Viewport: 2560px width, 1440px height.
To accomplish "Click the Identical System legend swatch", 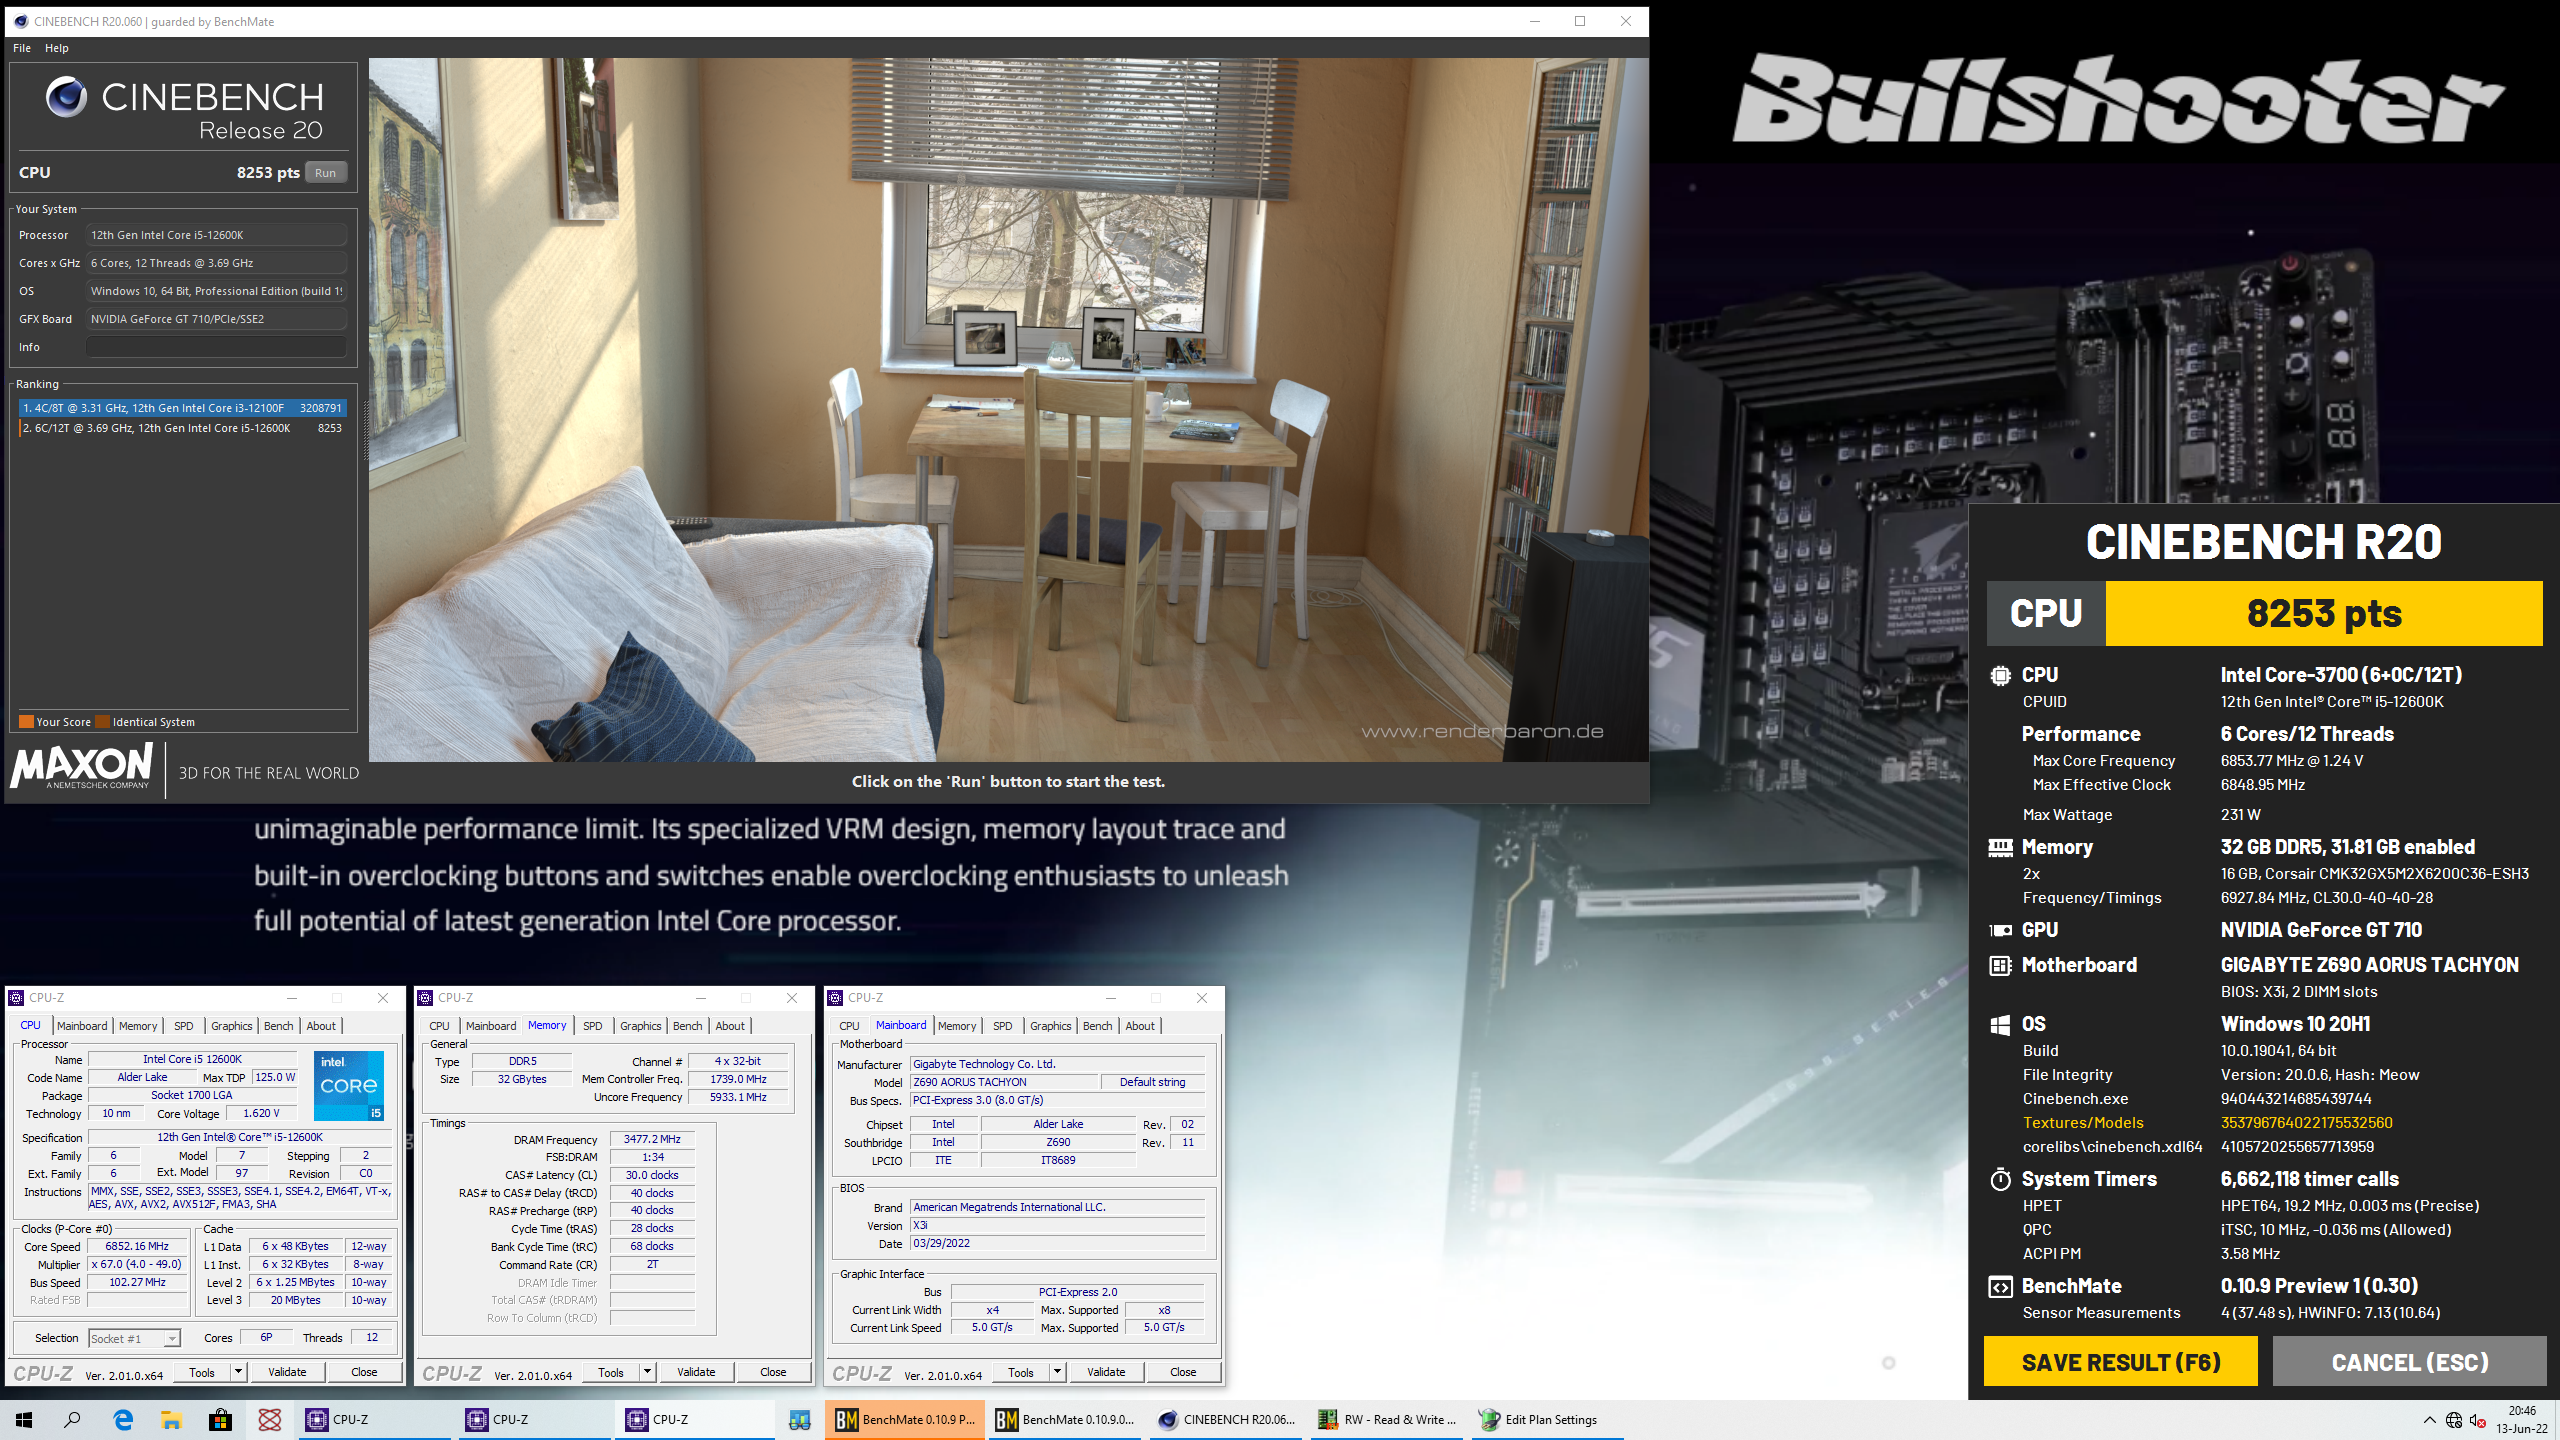I will tap(104, 722).
